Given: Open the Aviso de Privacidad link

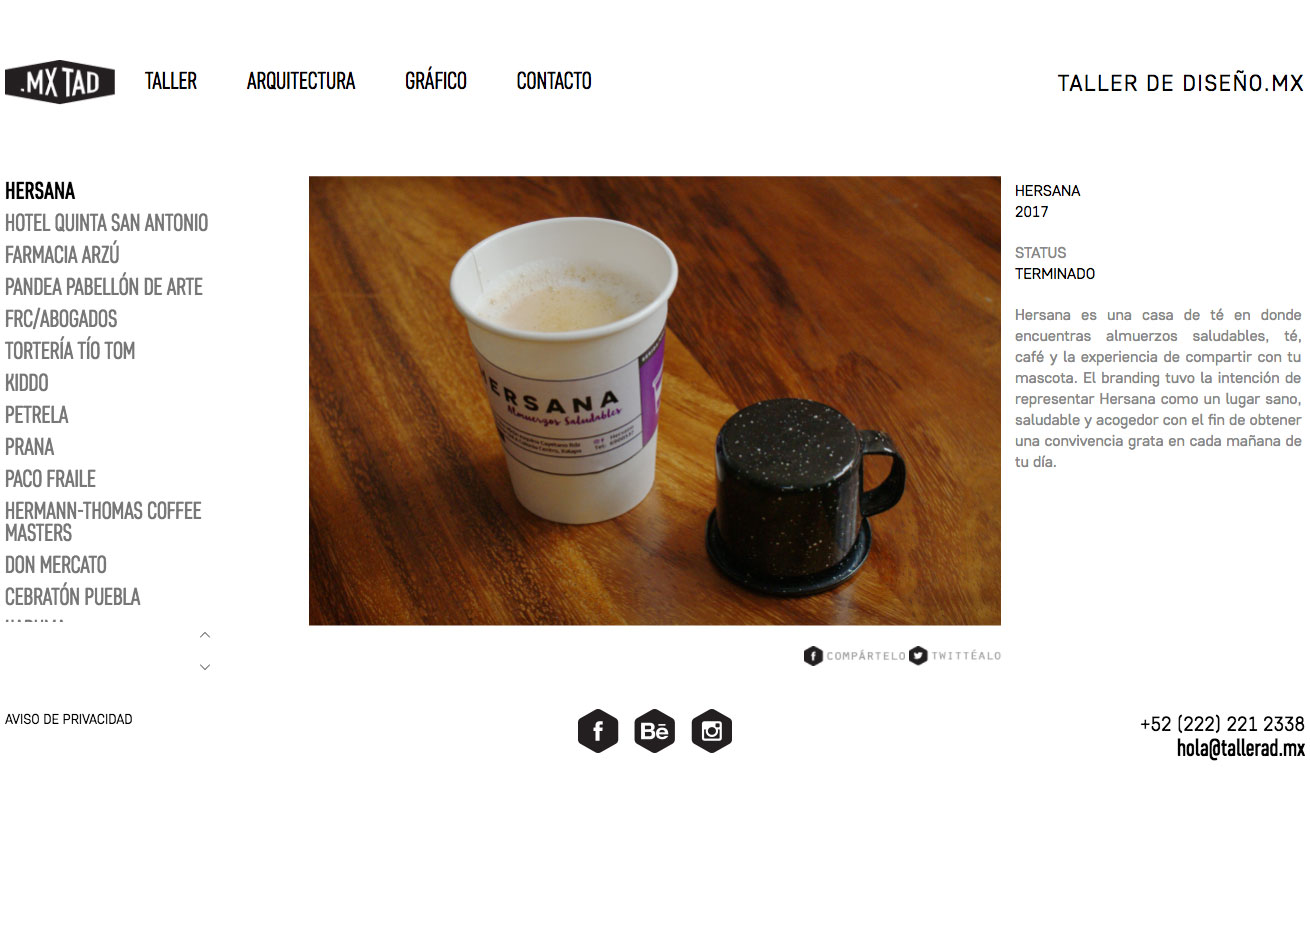Looking at the screenshot, I should [69, 719].
